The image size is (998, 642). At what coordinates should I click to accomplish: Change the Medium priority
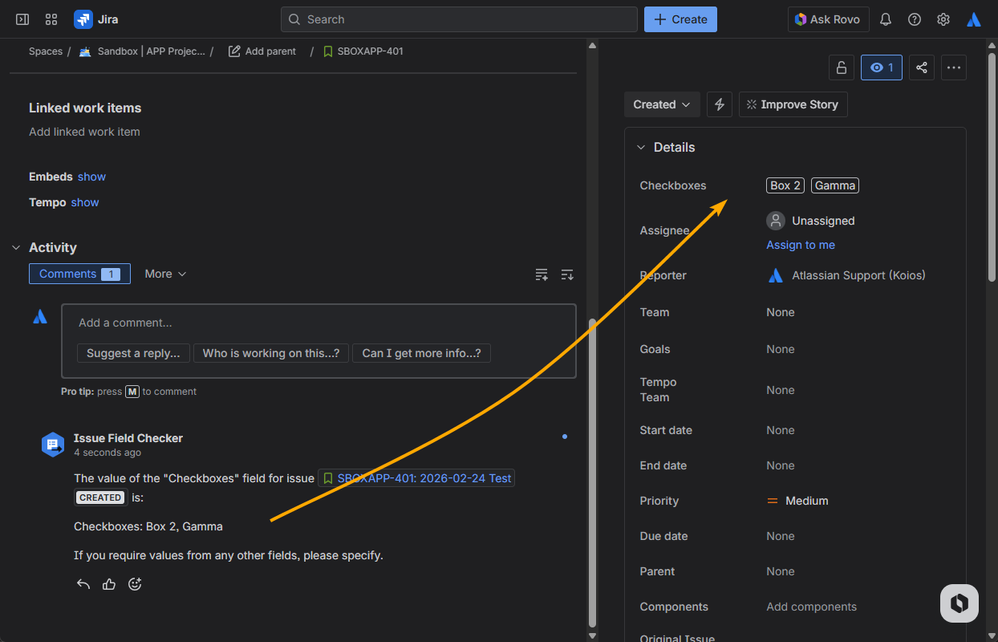tap(798, 501)
